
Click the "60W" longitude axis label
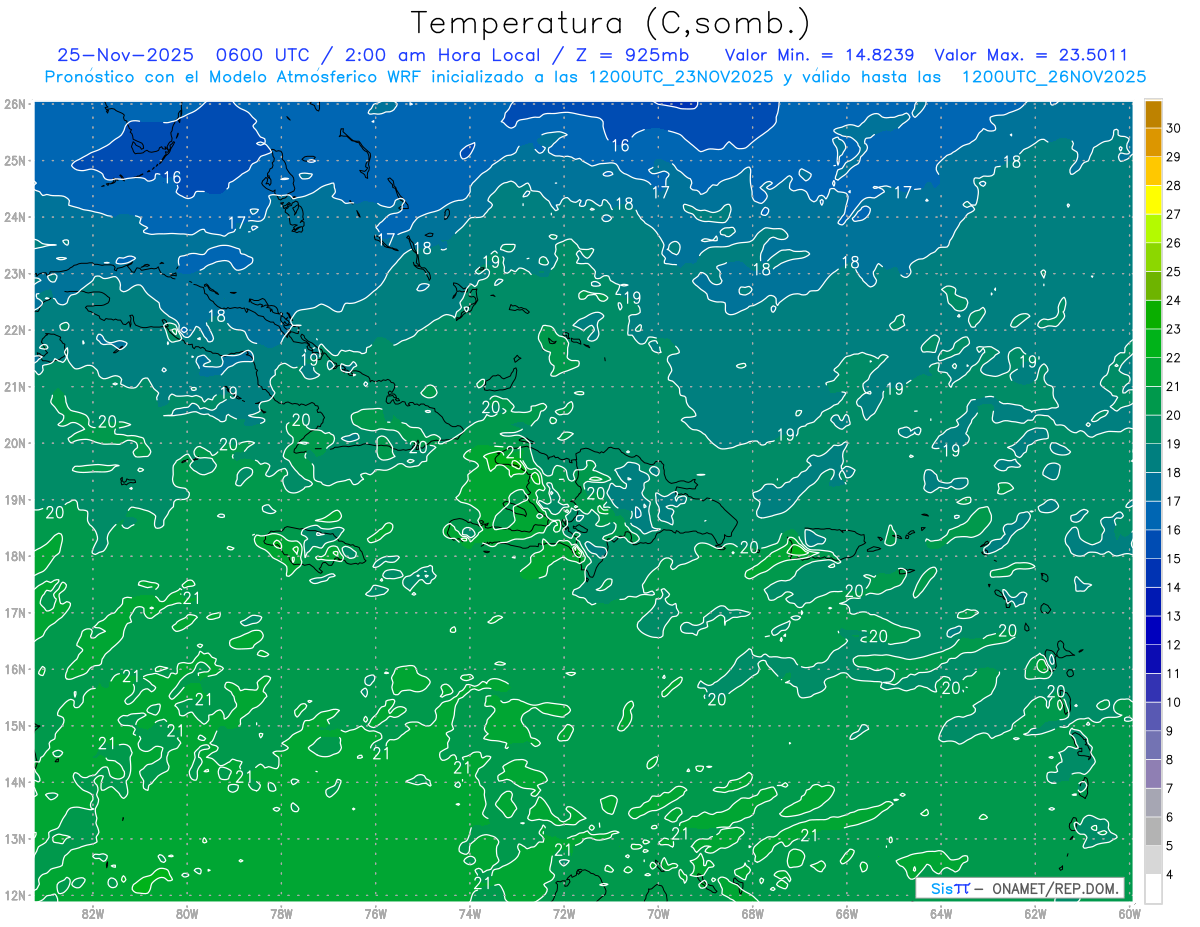[x=1130, y=913]
